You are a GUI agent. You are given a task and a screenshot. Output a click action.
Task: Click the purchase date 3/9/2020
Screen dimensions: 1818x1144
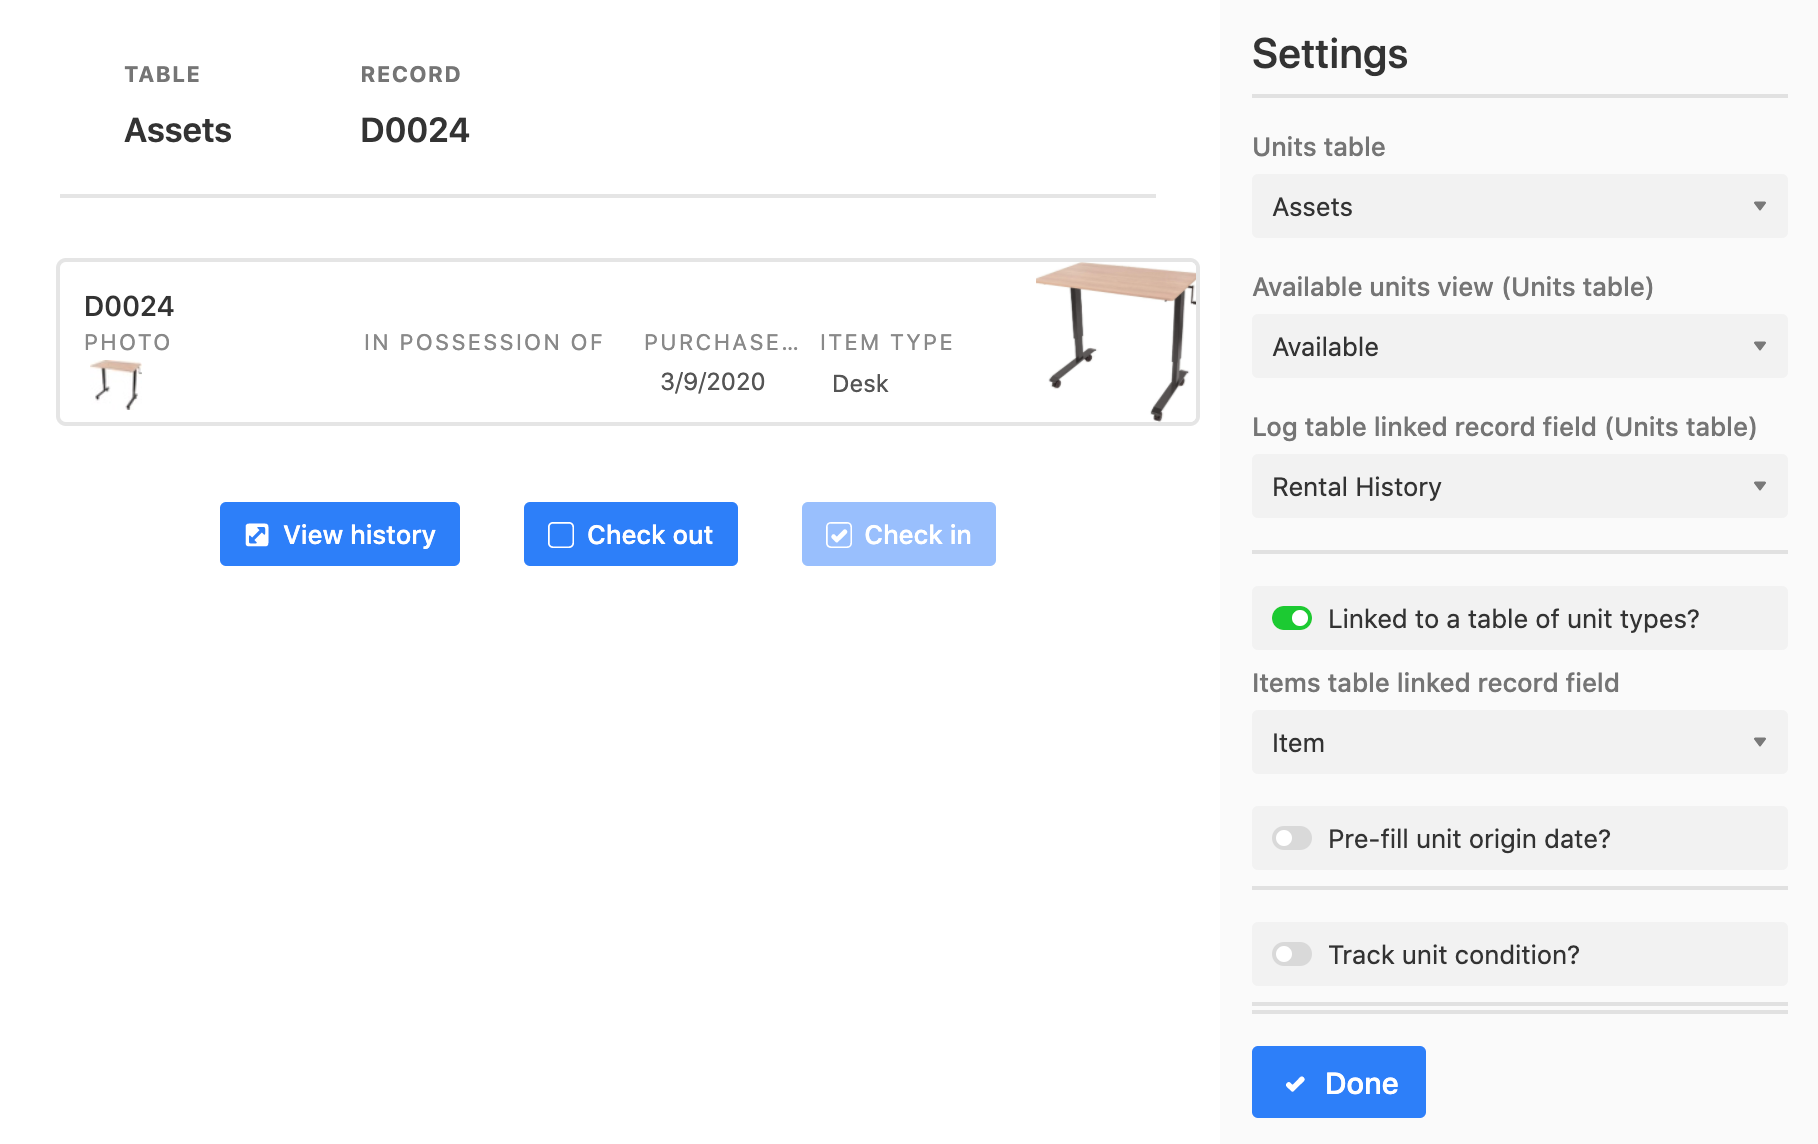pyautogui.click(x=712, y=382)
